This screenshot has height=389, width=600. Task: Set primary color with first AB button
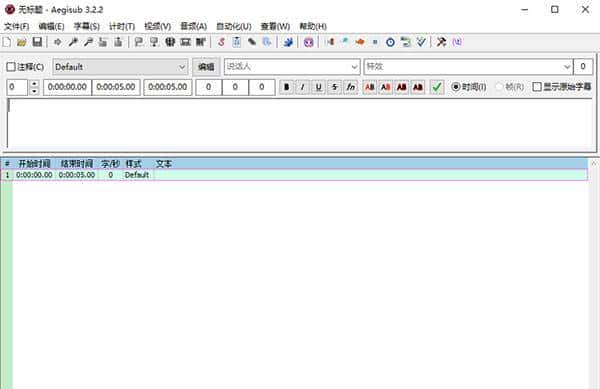[370, 87]
